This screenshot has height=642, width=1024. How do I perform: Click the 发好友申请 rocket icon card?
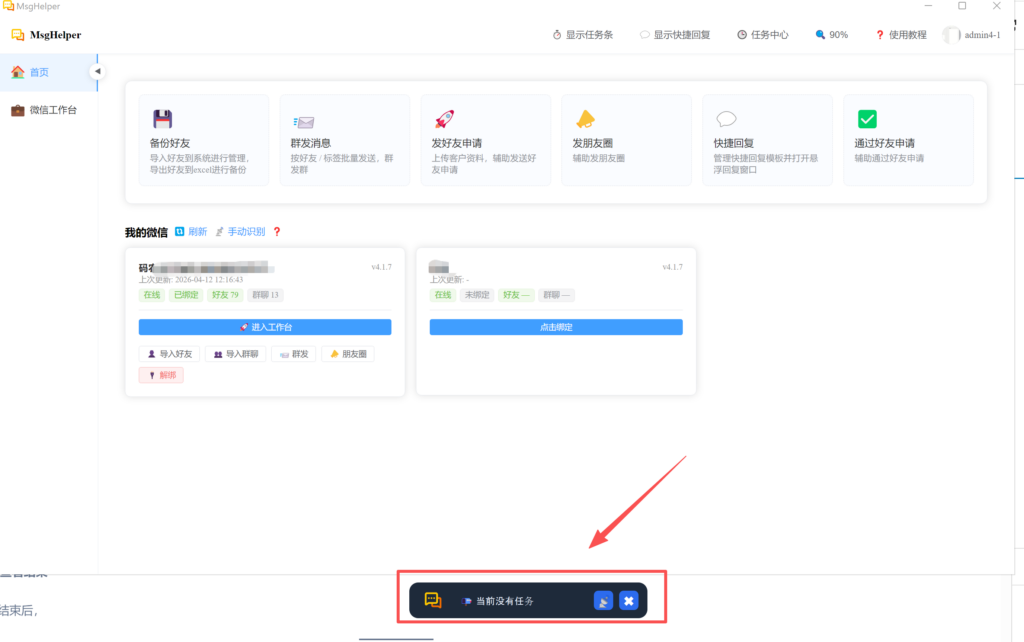(485, 140)
